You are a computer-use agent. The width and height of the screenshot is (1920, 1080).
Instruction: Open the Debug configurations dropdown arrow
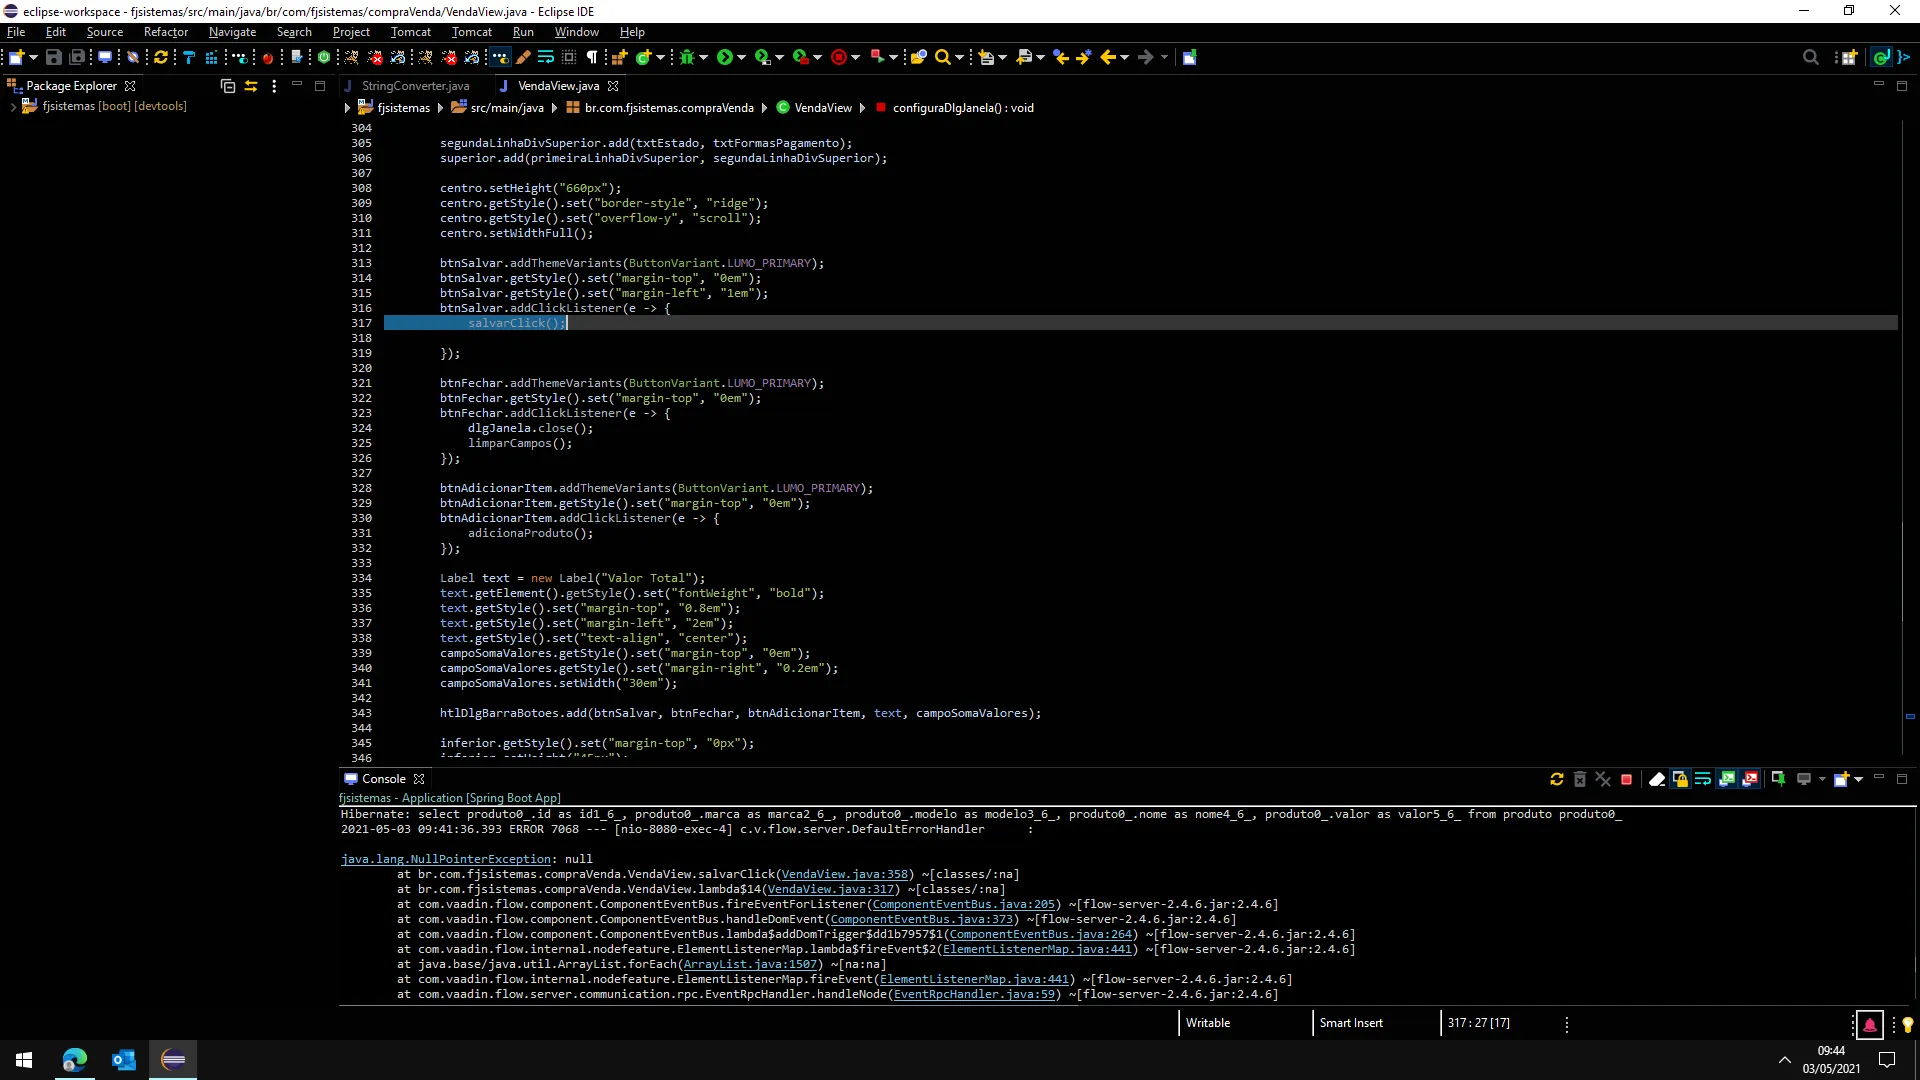click(x=704, y=57)
